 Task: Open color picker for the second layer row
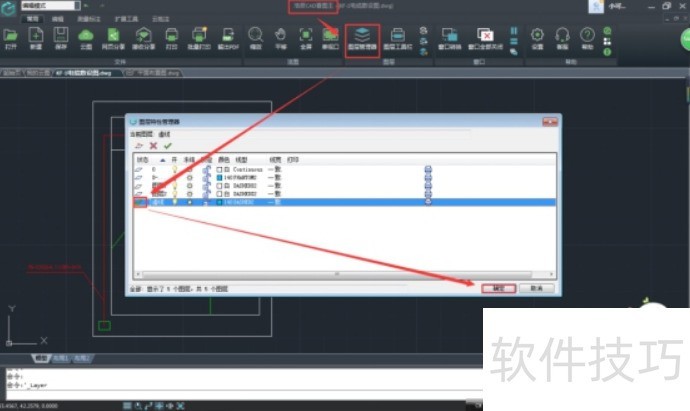pyautogui.click(x=219, y=179)
